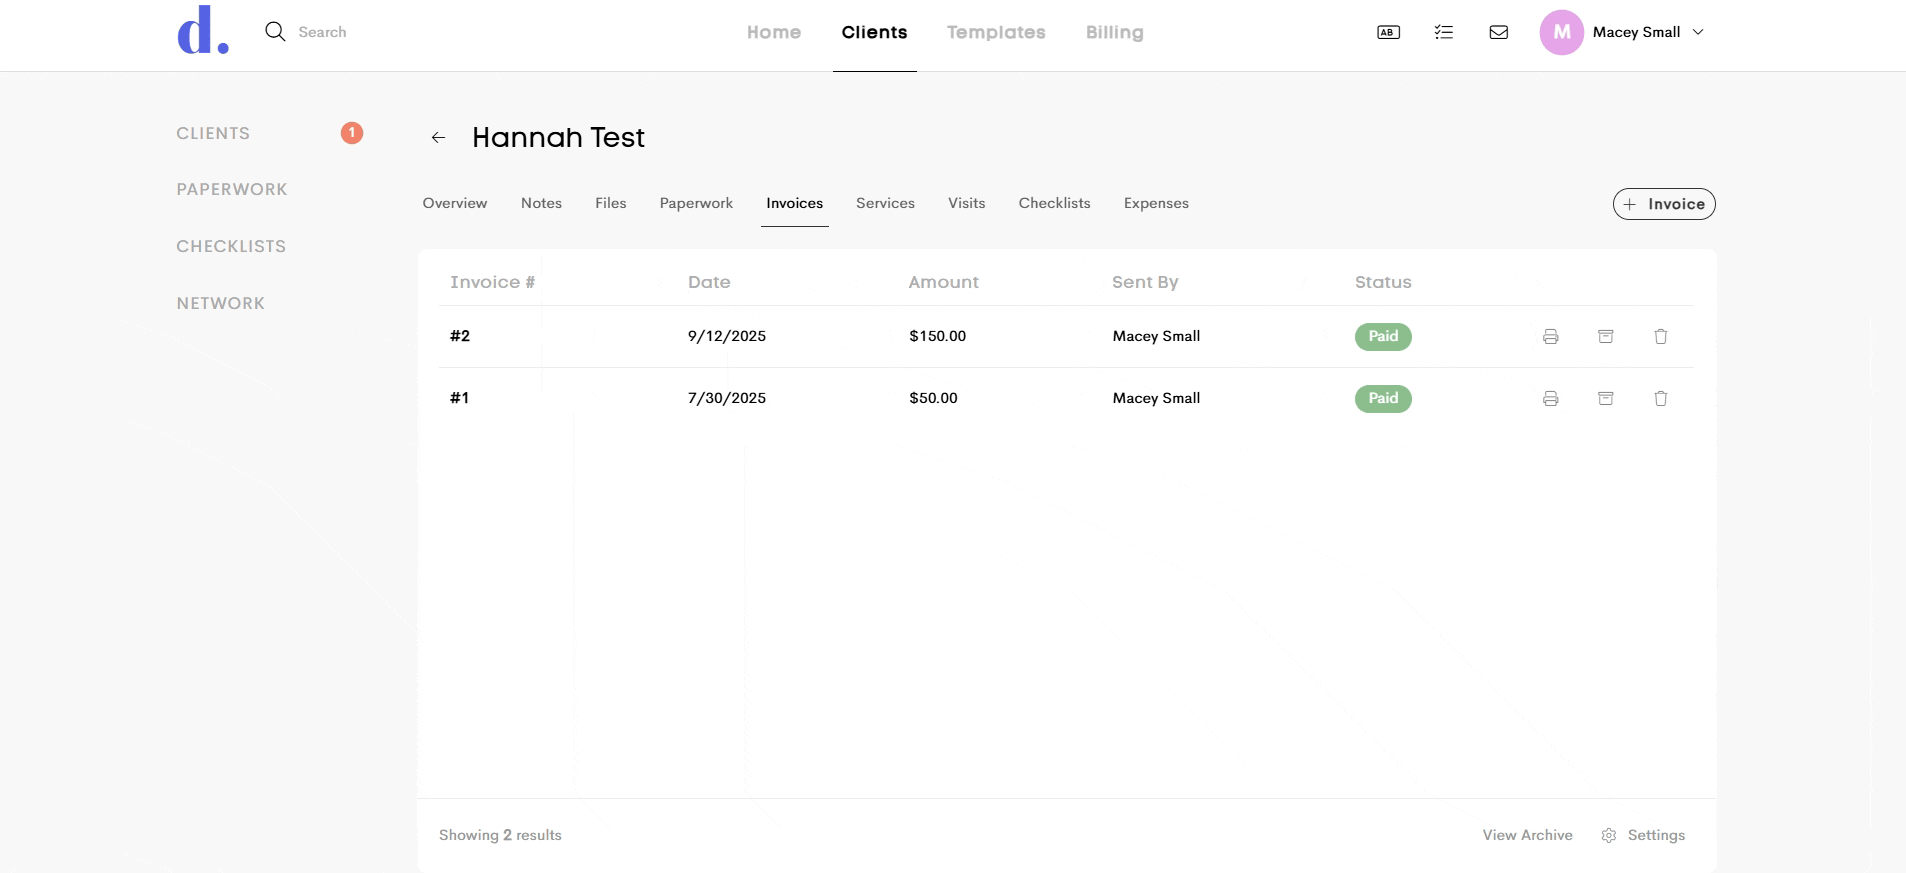The image size is (1906, 873).
Task: Click the Hannah Test heading
Action: pyautogui.click(x=558, y=137)
